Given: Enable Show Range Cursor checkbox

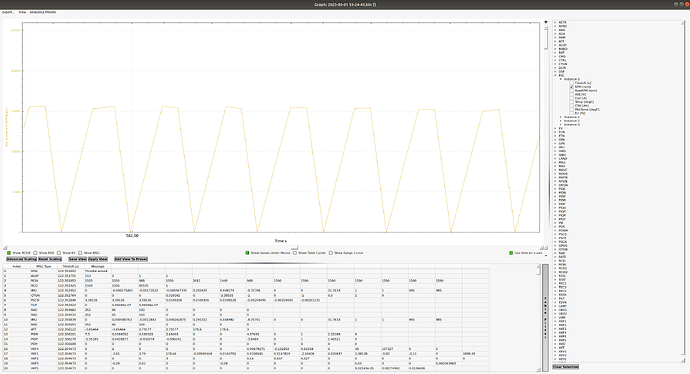Looking at the screenshot, I should (330, 253).
